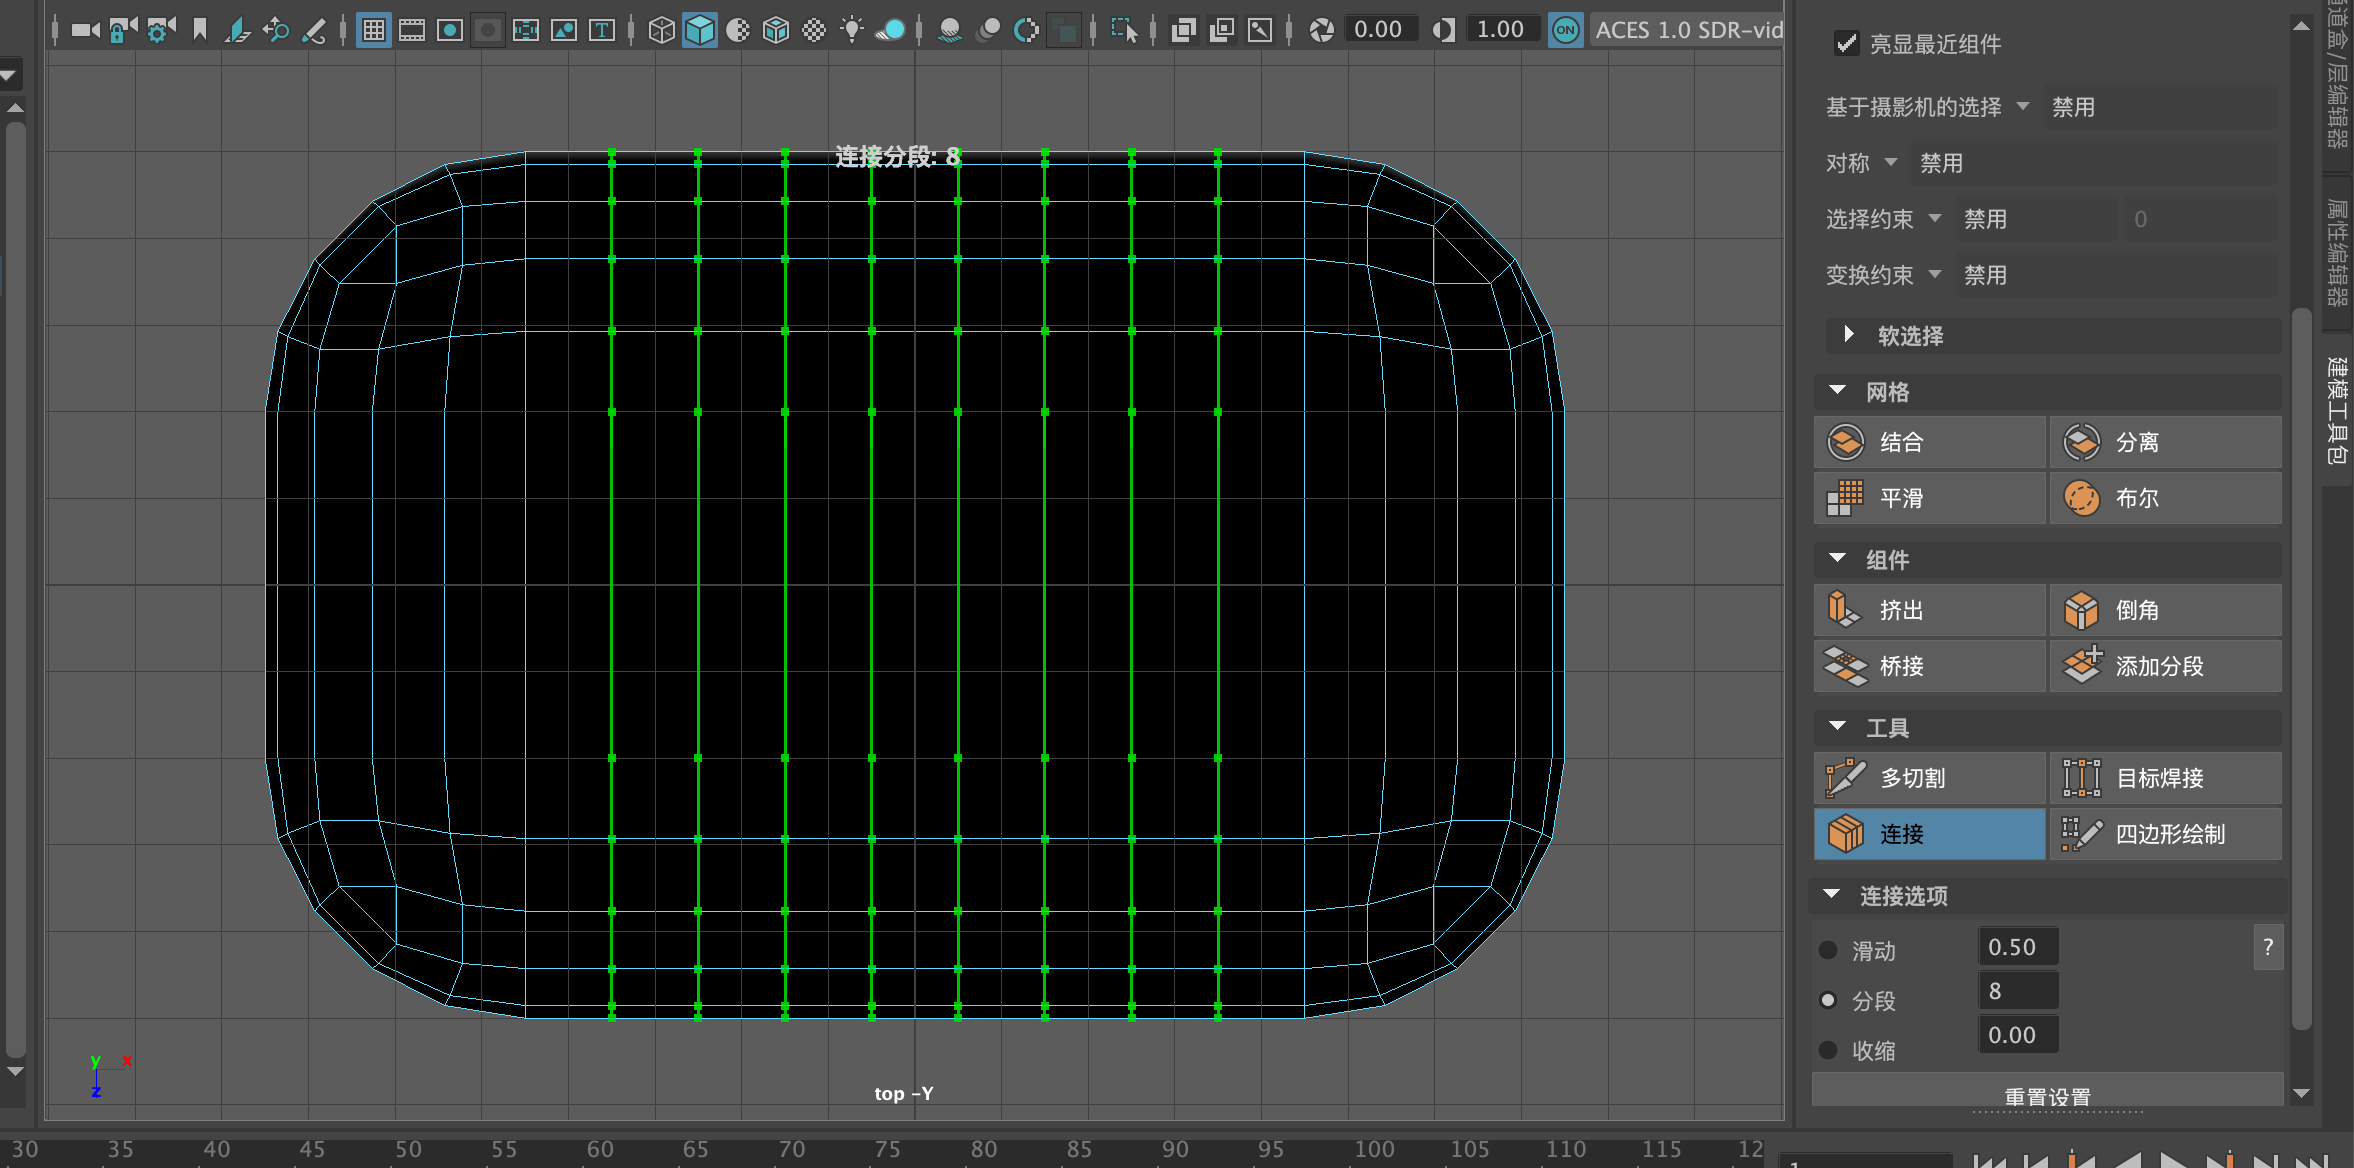The height and width of the screenshot is (1168, 2354).
Task: Select the Pinch radio button
Action: 1828,1050
